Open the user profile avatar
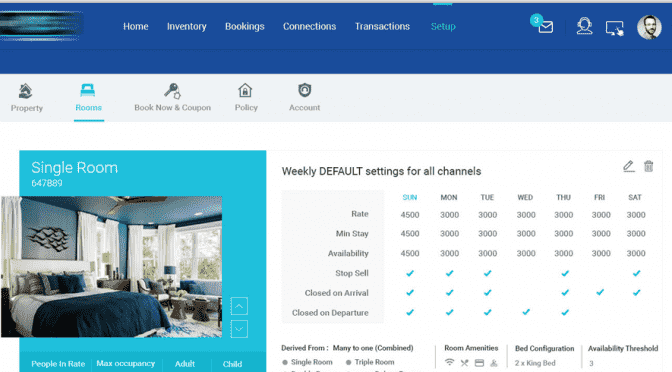 (x=649, y=27)
